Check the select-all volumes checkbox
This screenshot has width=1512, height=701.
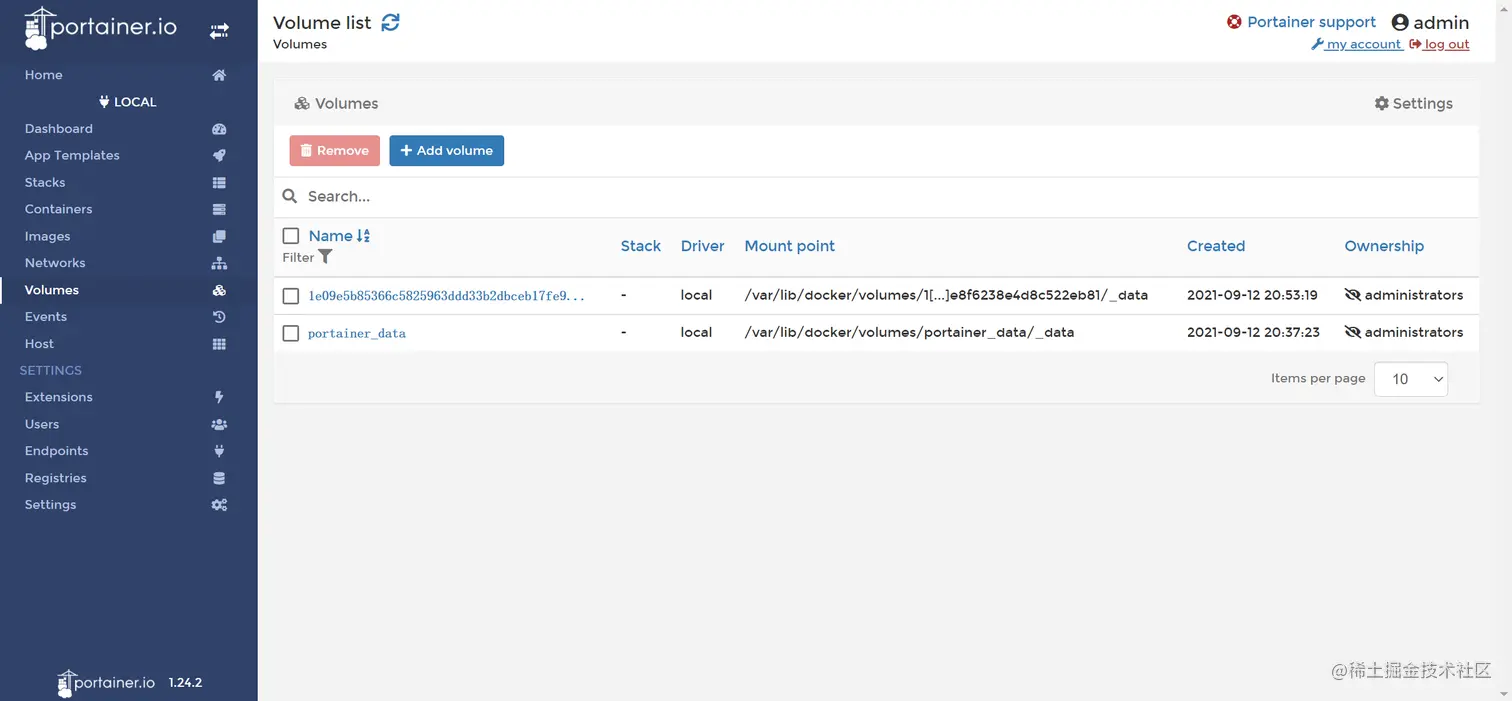291,236
